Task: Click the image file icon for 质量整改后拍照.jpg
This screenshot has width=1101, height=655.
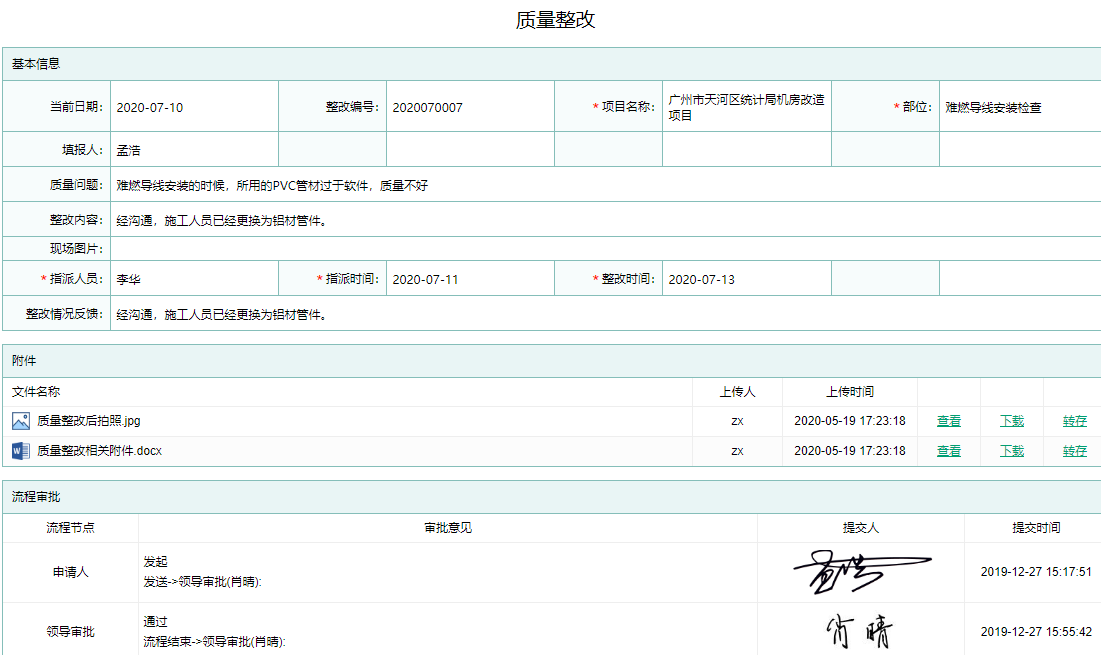Action: pos(21,421)
